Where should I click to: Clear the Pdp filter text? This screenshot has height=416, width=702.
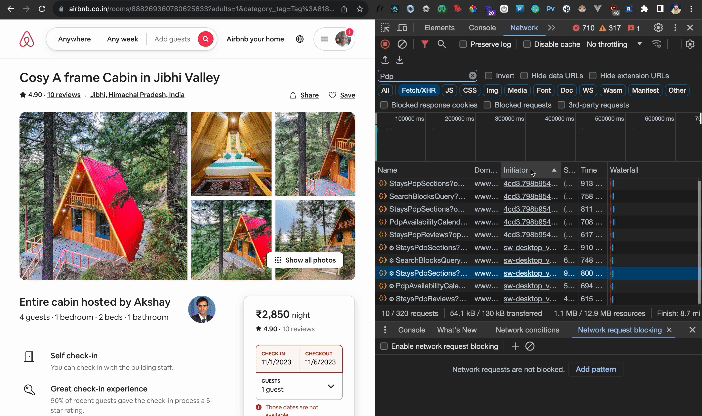tap(472, 76)
